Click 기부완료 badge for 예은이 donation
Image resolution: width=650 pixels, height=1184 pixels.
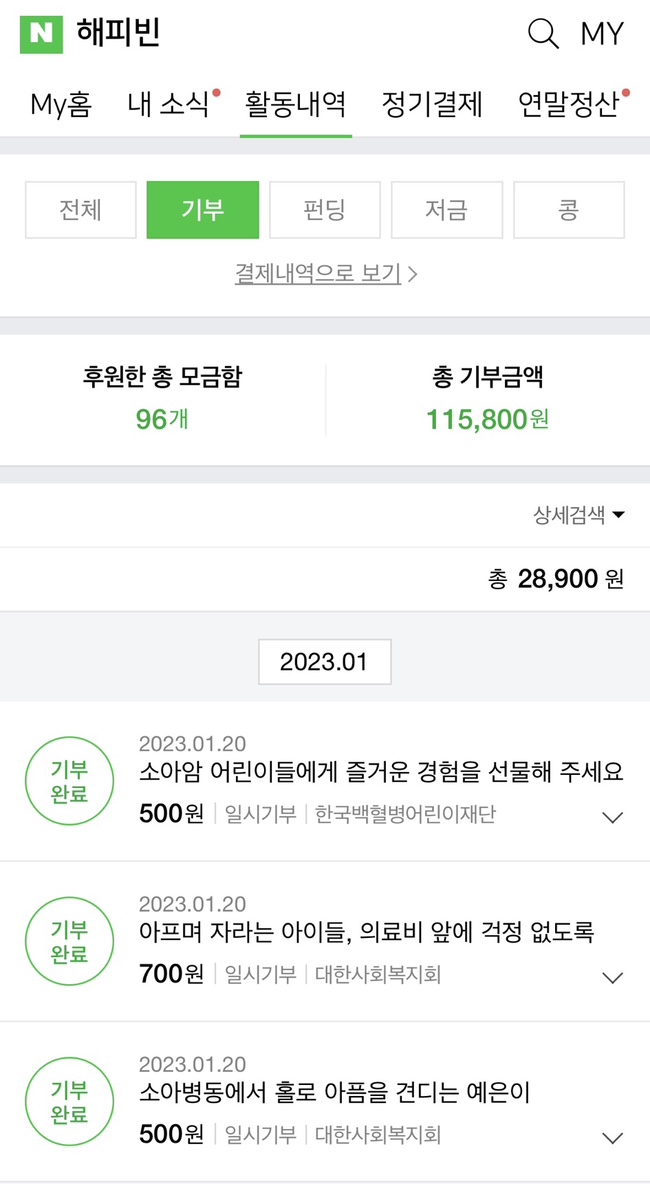[70, 1102]
